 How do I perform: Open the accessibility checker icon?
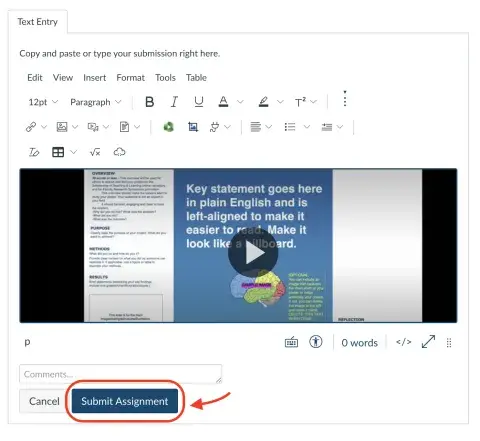tap(316, 342)
